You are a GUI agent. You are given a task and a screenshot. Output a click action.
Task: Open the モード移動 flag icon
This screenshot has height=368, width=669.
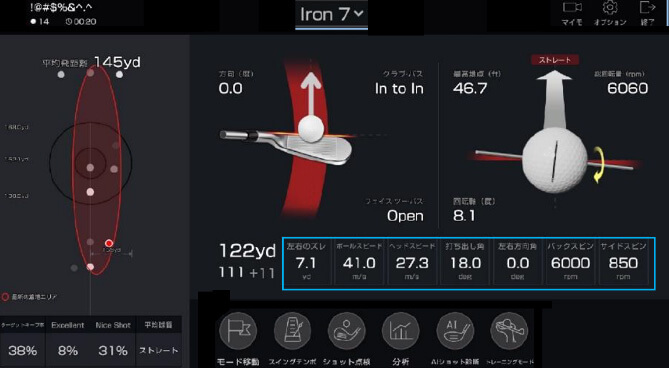click(238, 331)
